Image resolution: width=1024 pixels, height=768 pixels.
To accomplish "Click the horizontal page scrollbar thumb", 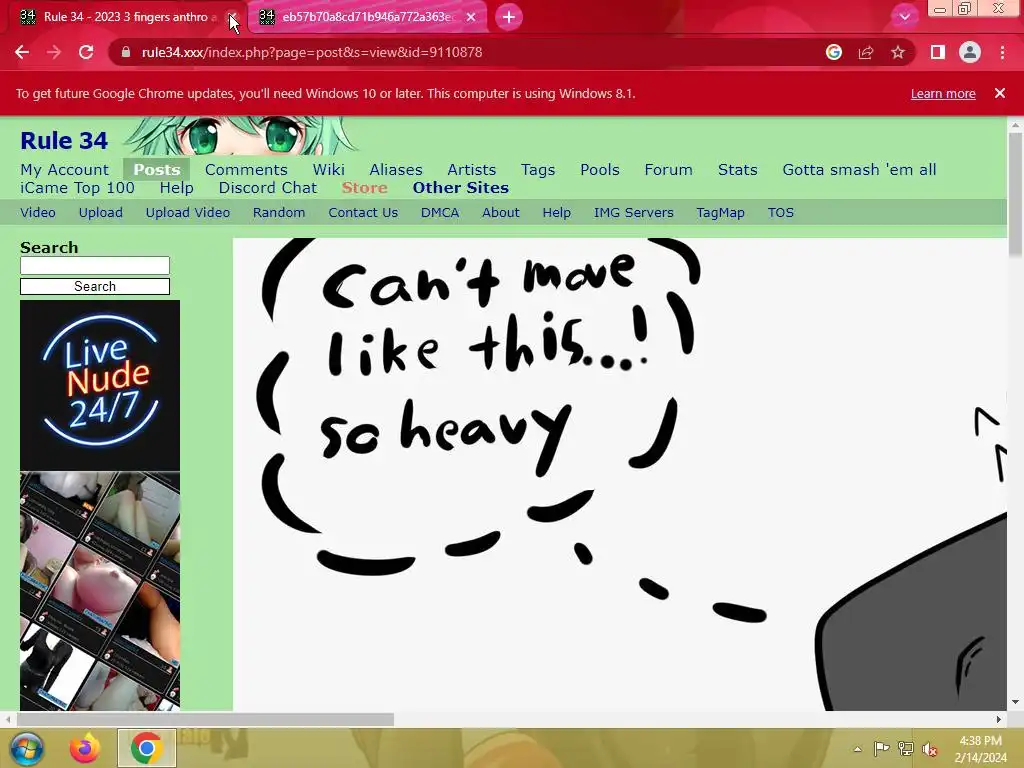I will tap(205, 719).
